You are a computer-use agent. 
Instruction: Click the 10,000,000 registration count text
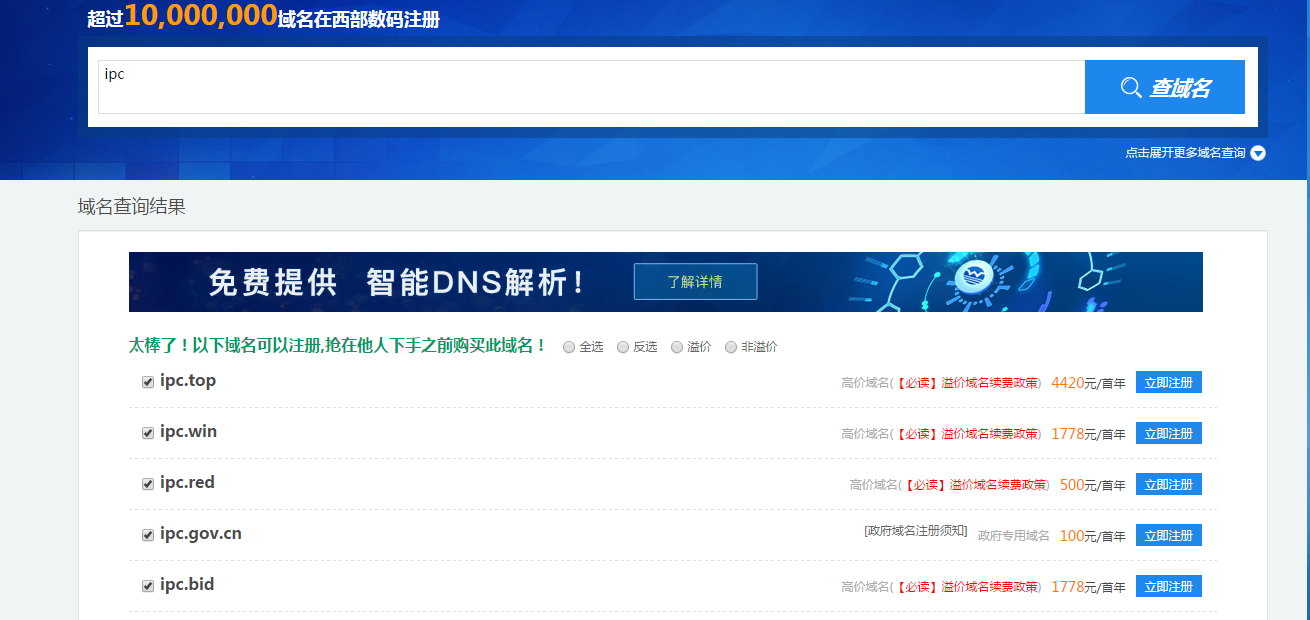pyautogui.click(x=201, y=15)
